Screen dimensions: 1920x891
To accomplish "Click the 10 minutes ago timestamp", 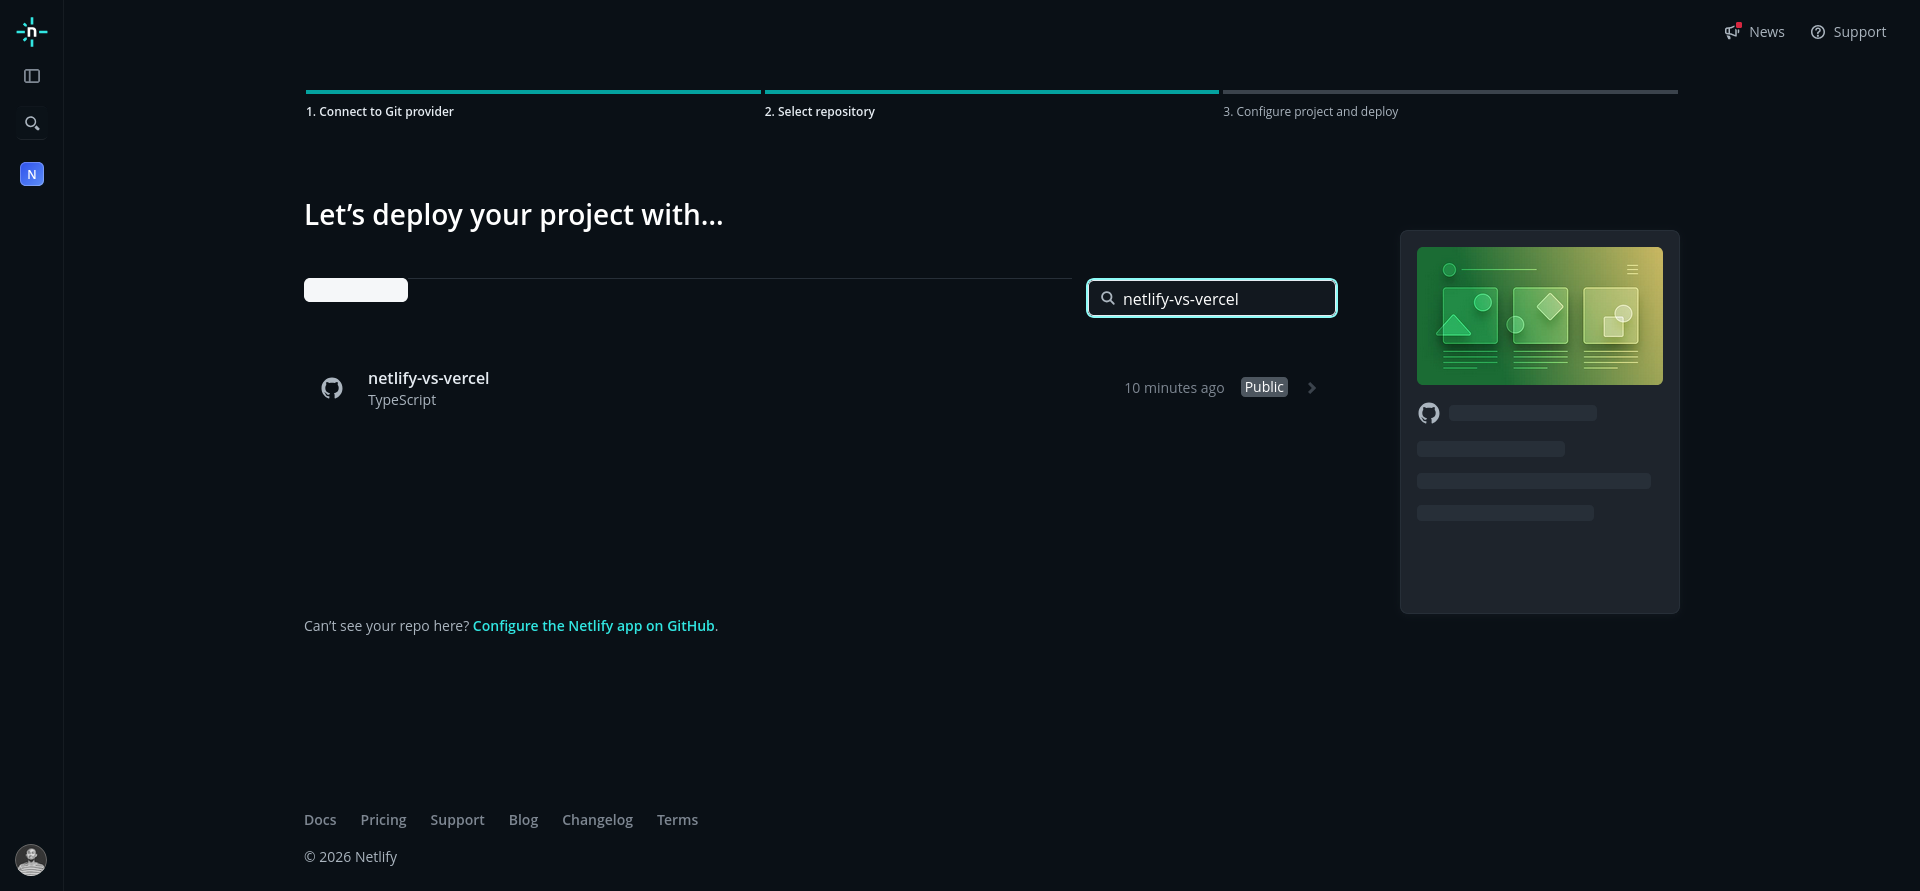I will point(1174,388).
